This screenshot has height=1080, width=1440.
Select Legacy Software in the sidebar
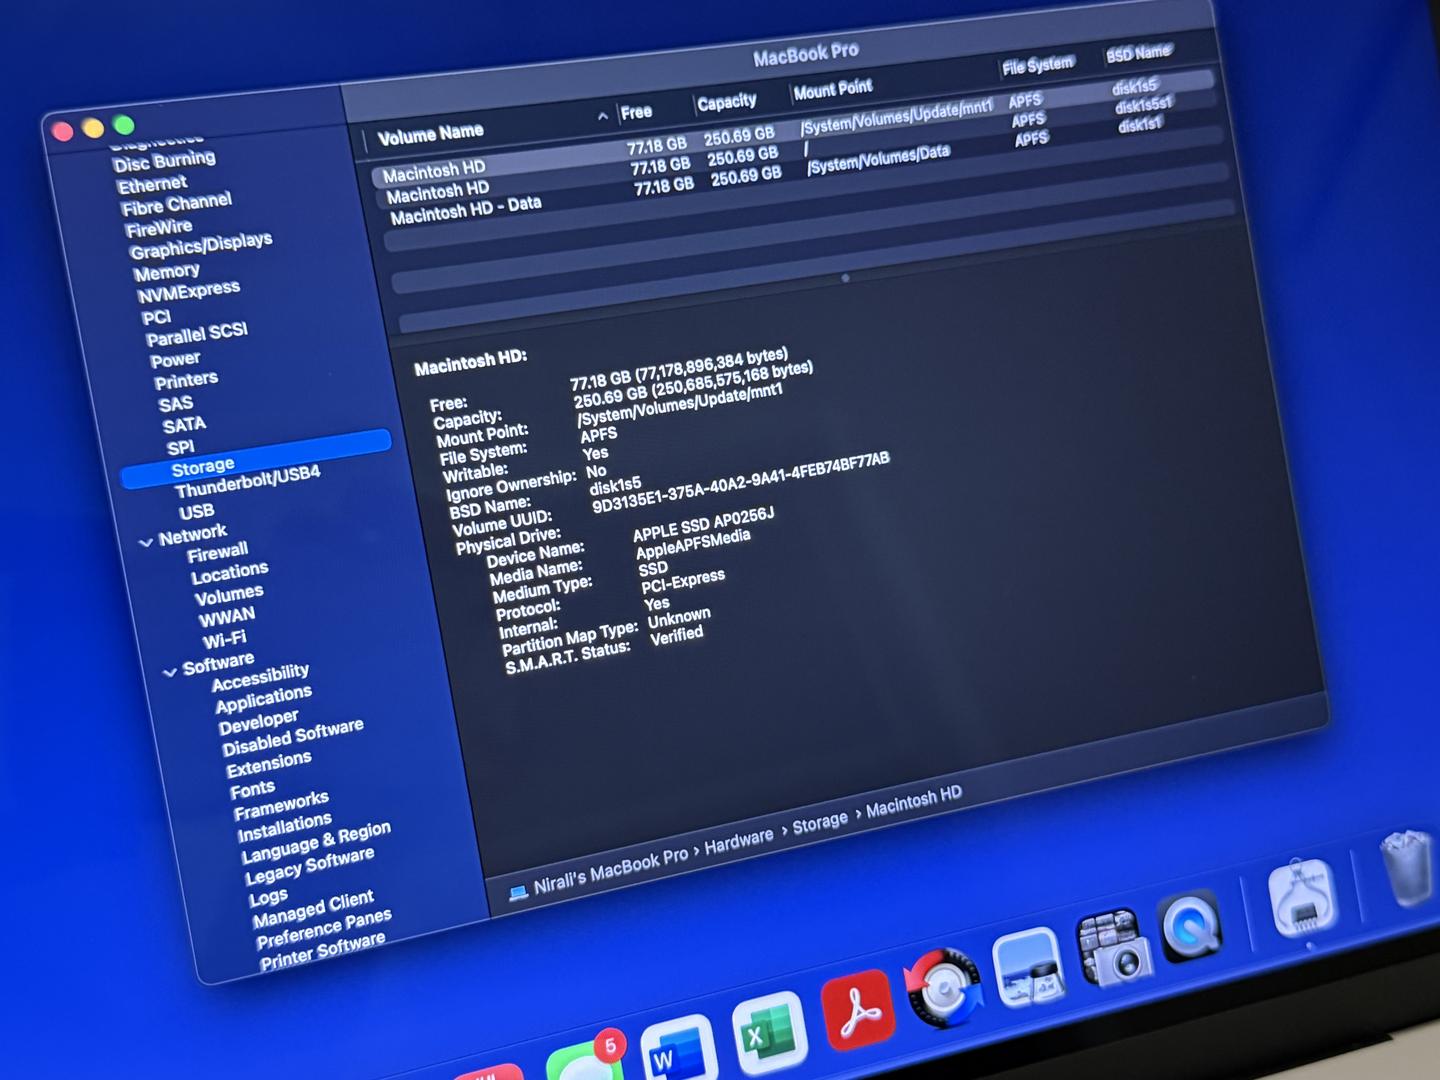coord(309,868)
